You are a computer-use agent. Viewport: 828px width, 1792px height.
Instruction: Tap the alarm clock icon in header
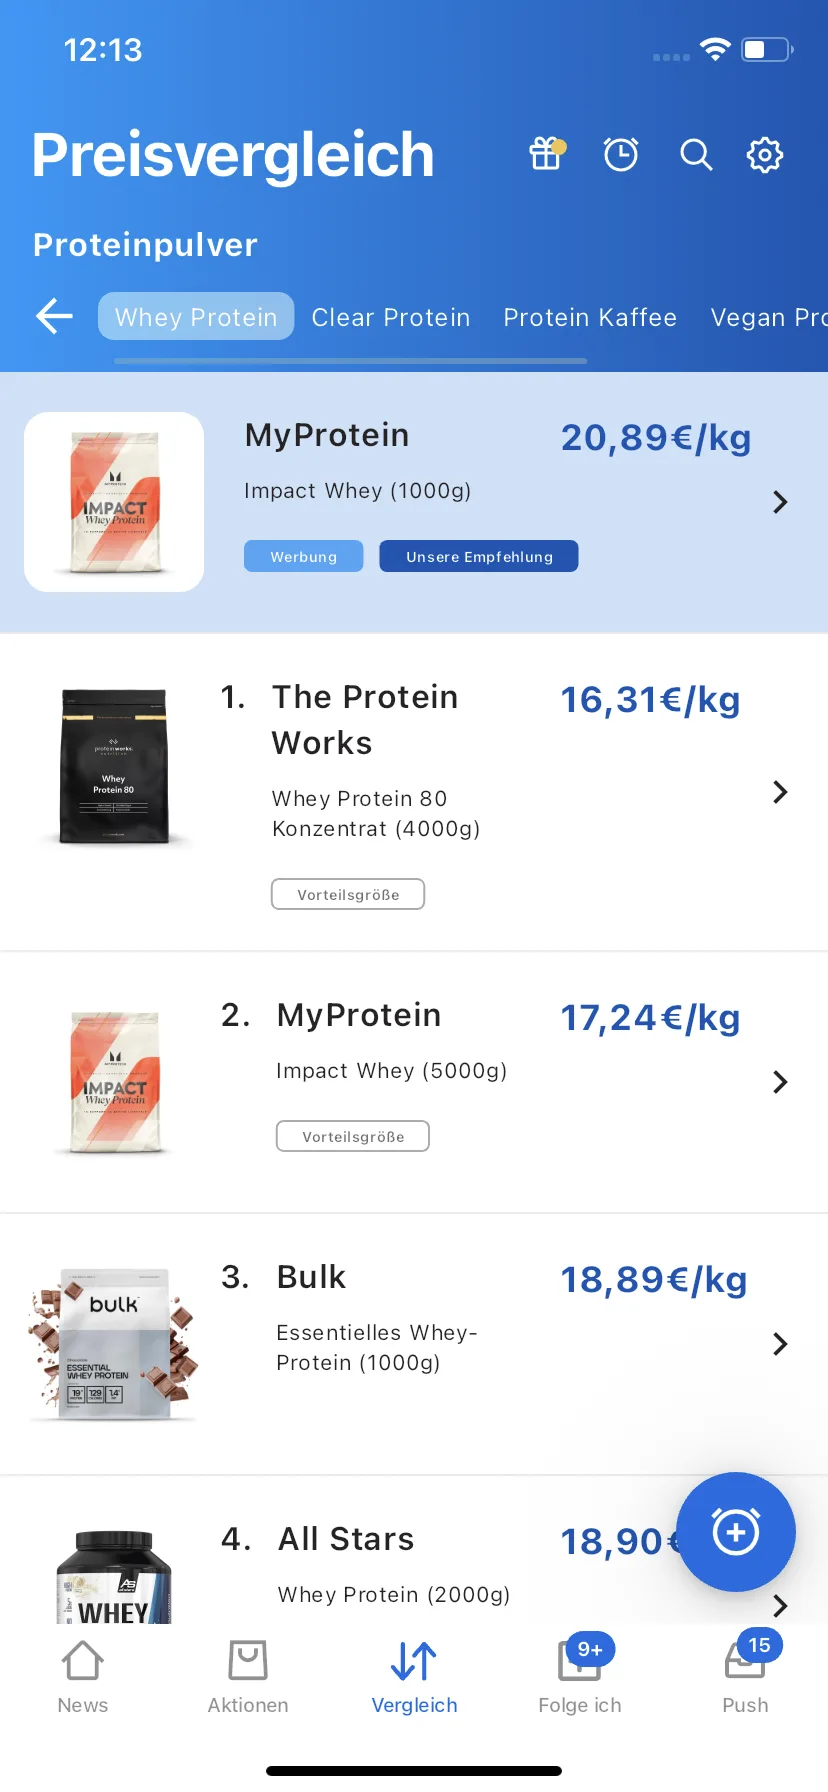tap(621, 154)
